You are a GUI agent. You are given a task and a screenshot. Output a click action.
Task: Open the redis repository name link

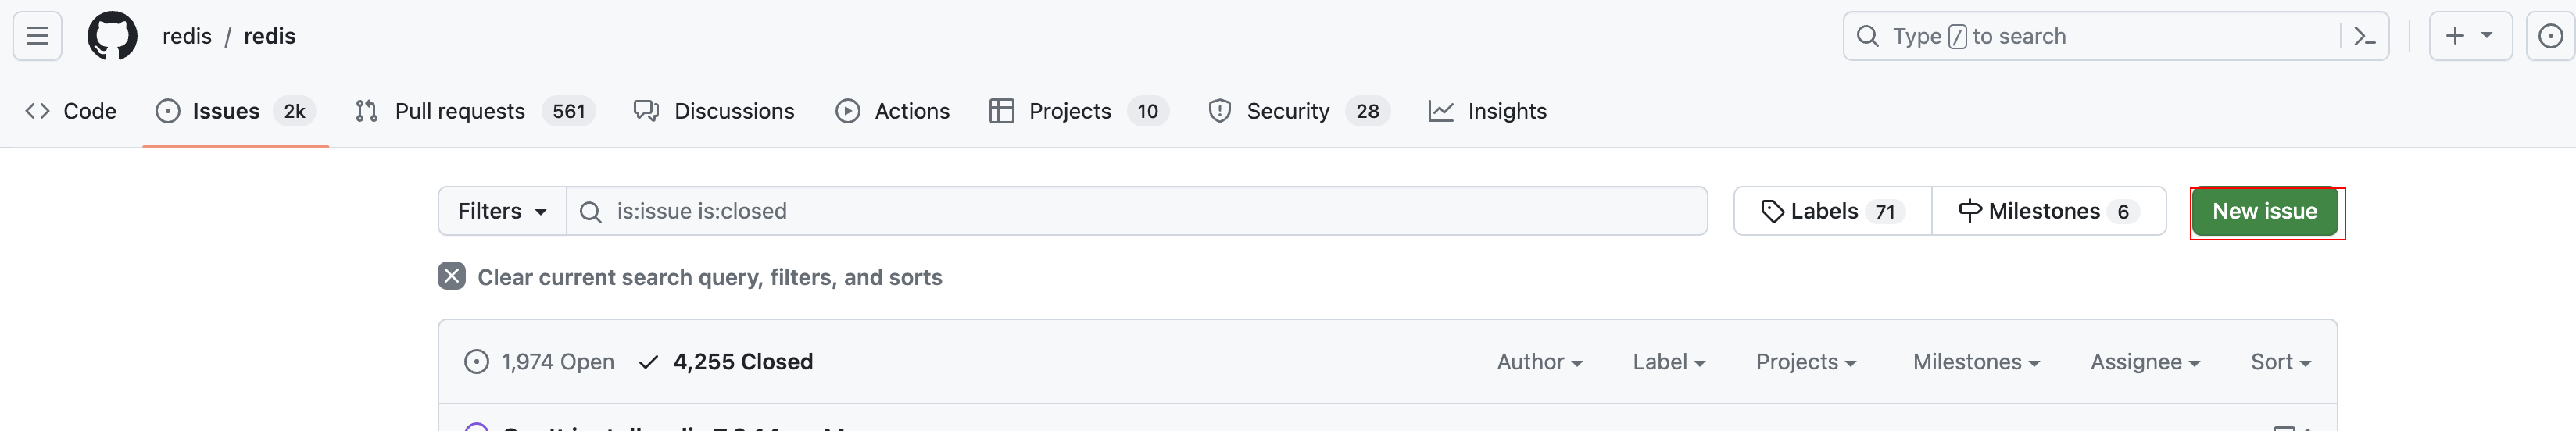tap(269, 36)
